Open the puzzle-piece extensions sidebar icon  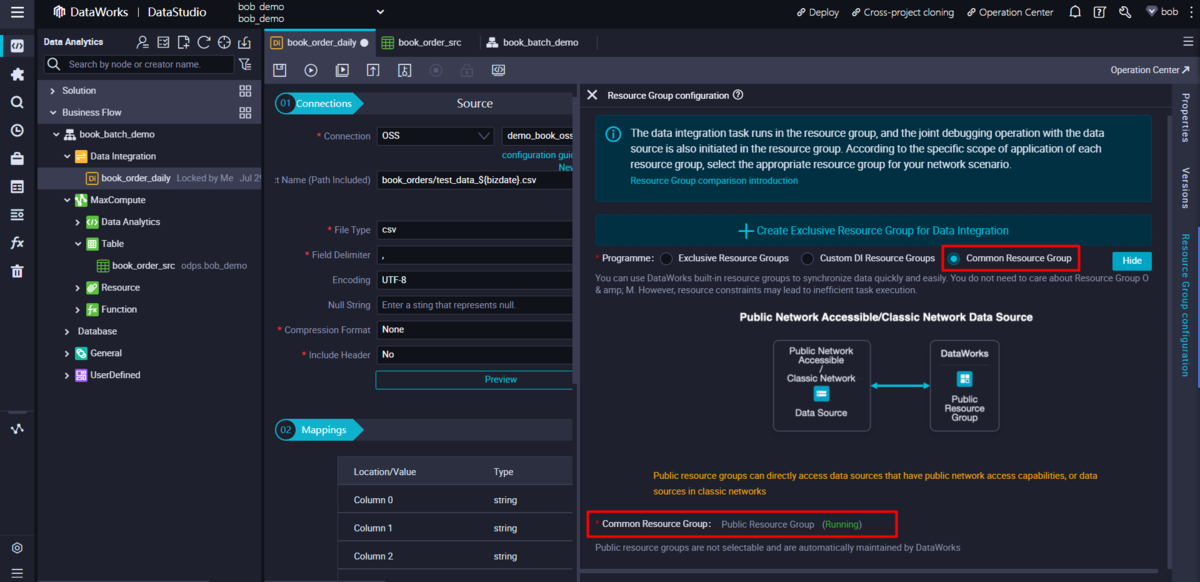click(17, 74)
